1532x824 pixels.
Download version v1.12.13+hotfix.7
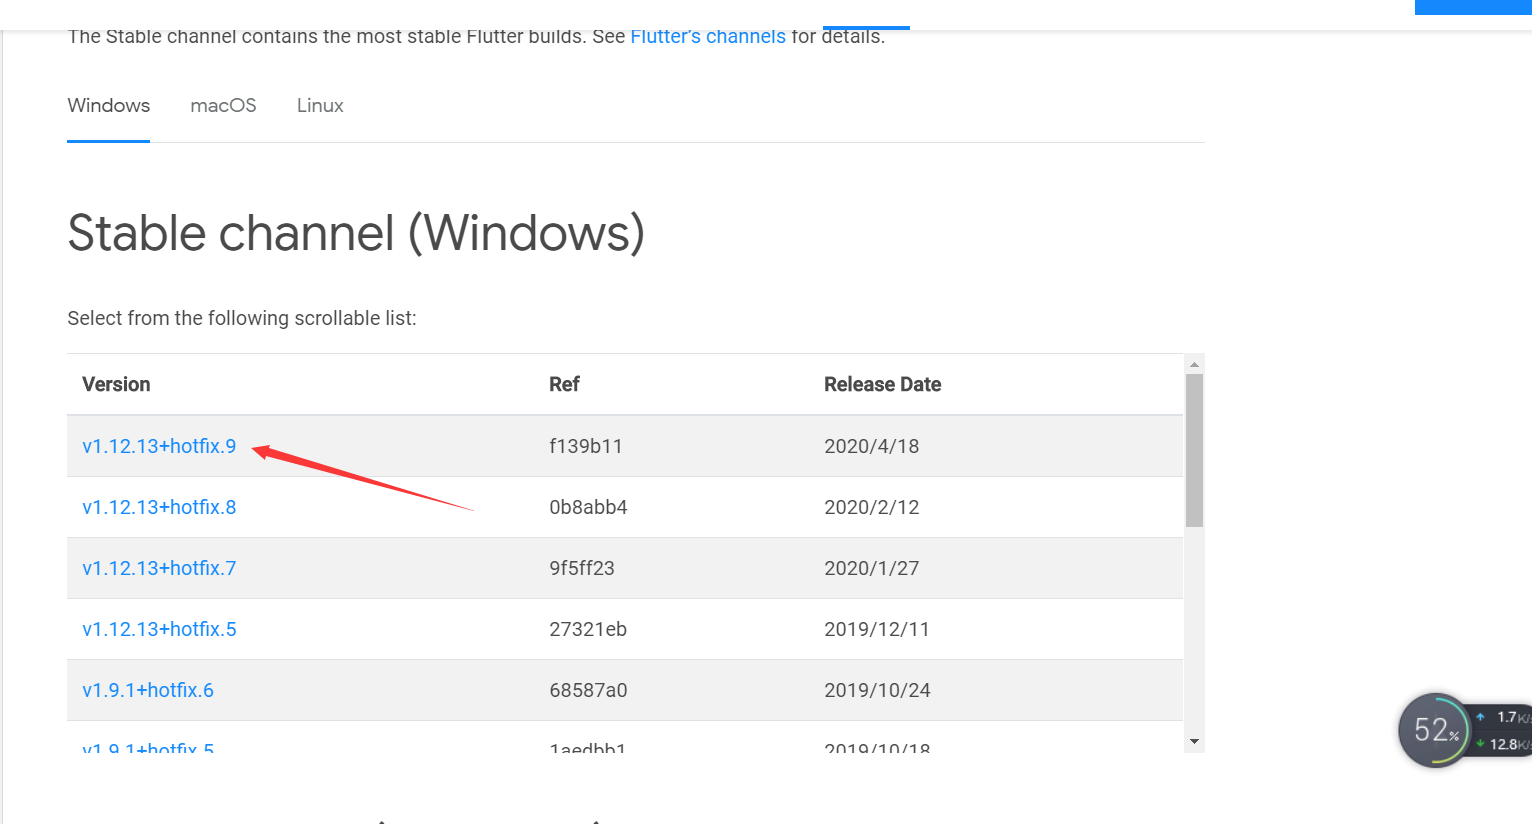tap(159, 568)
